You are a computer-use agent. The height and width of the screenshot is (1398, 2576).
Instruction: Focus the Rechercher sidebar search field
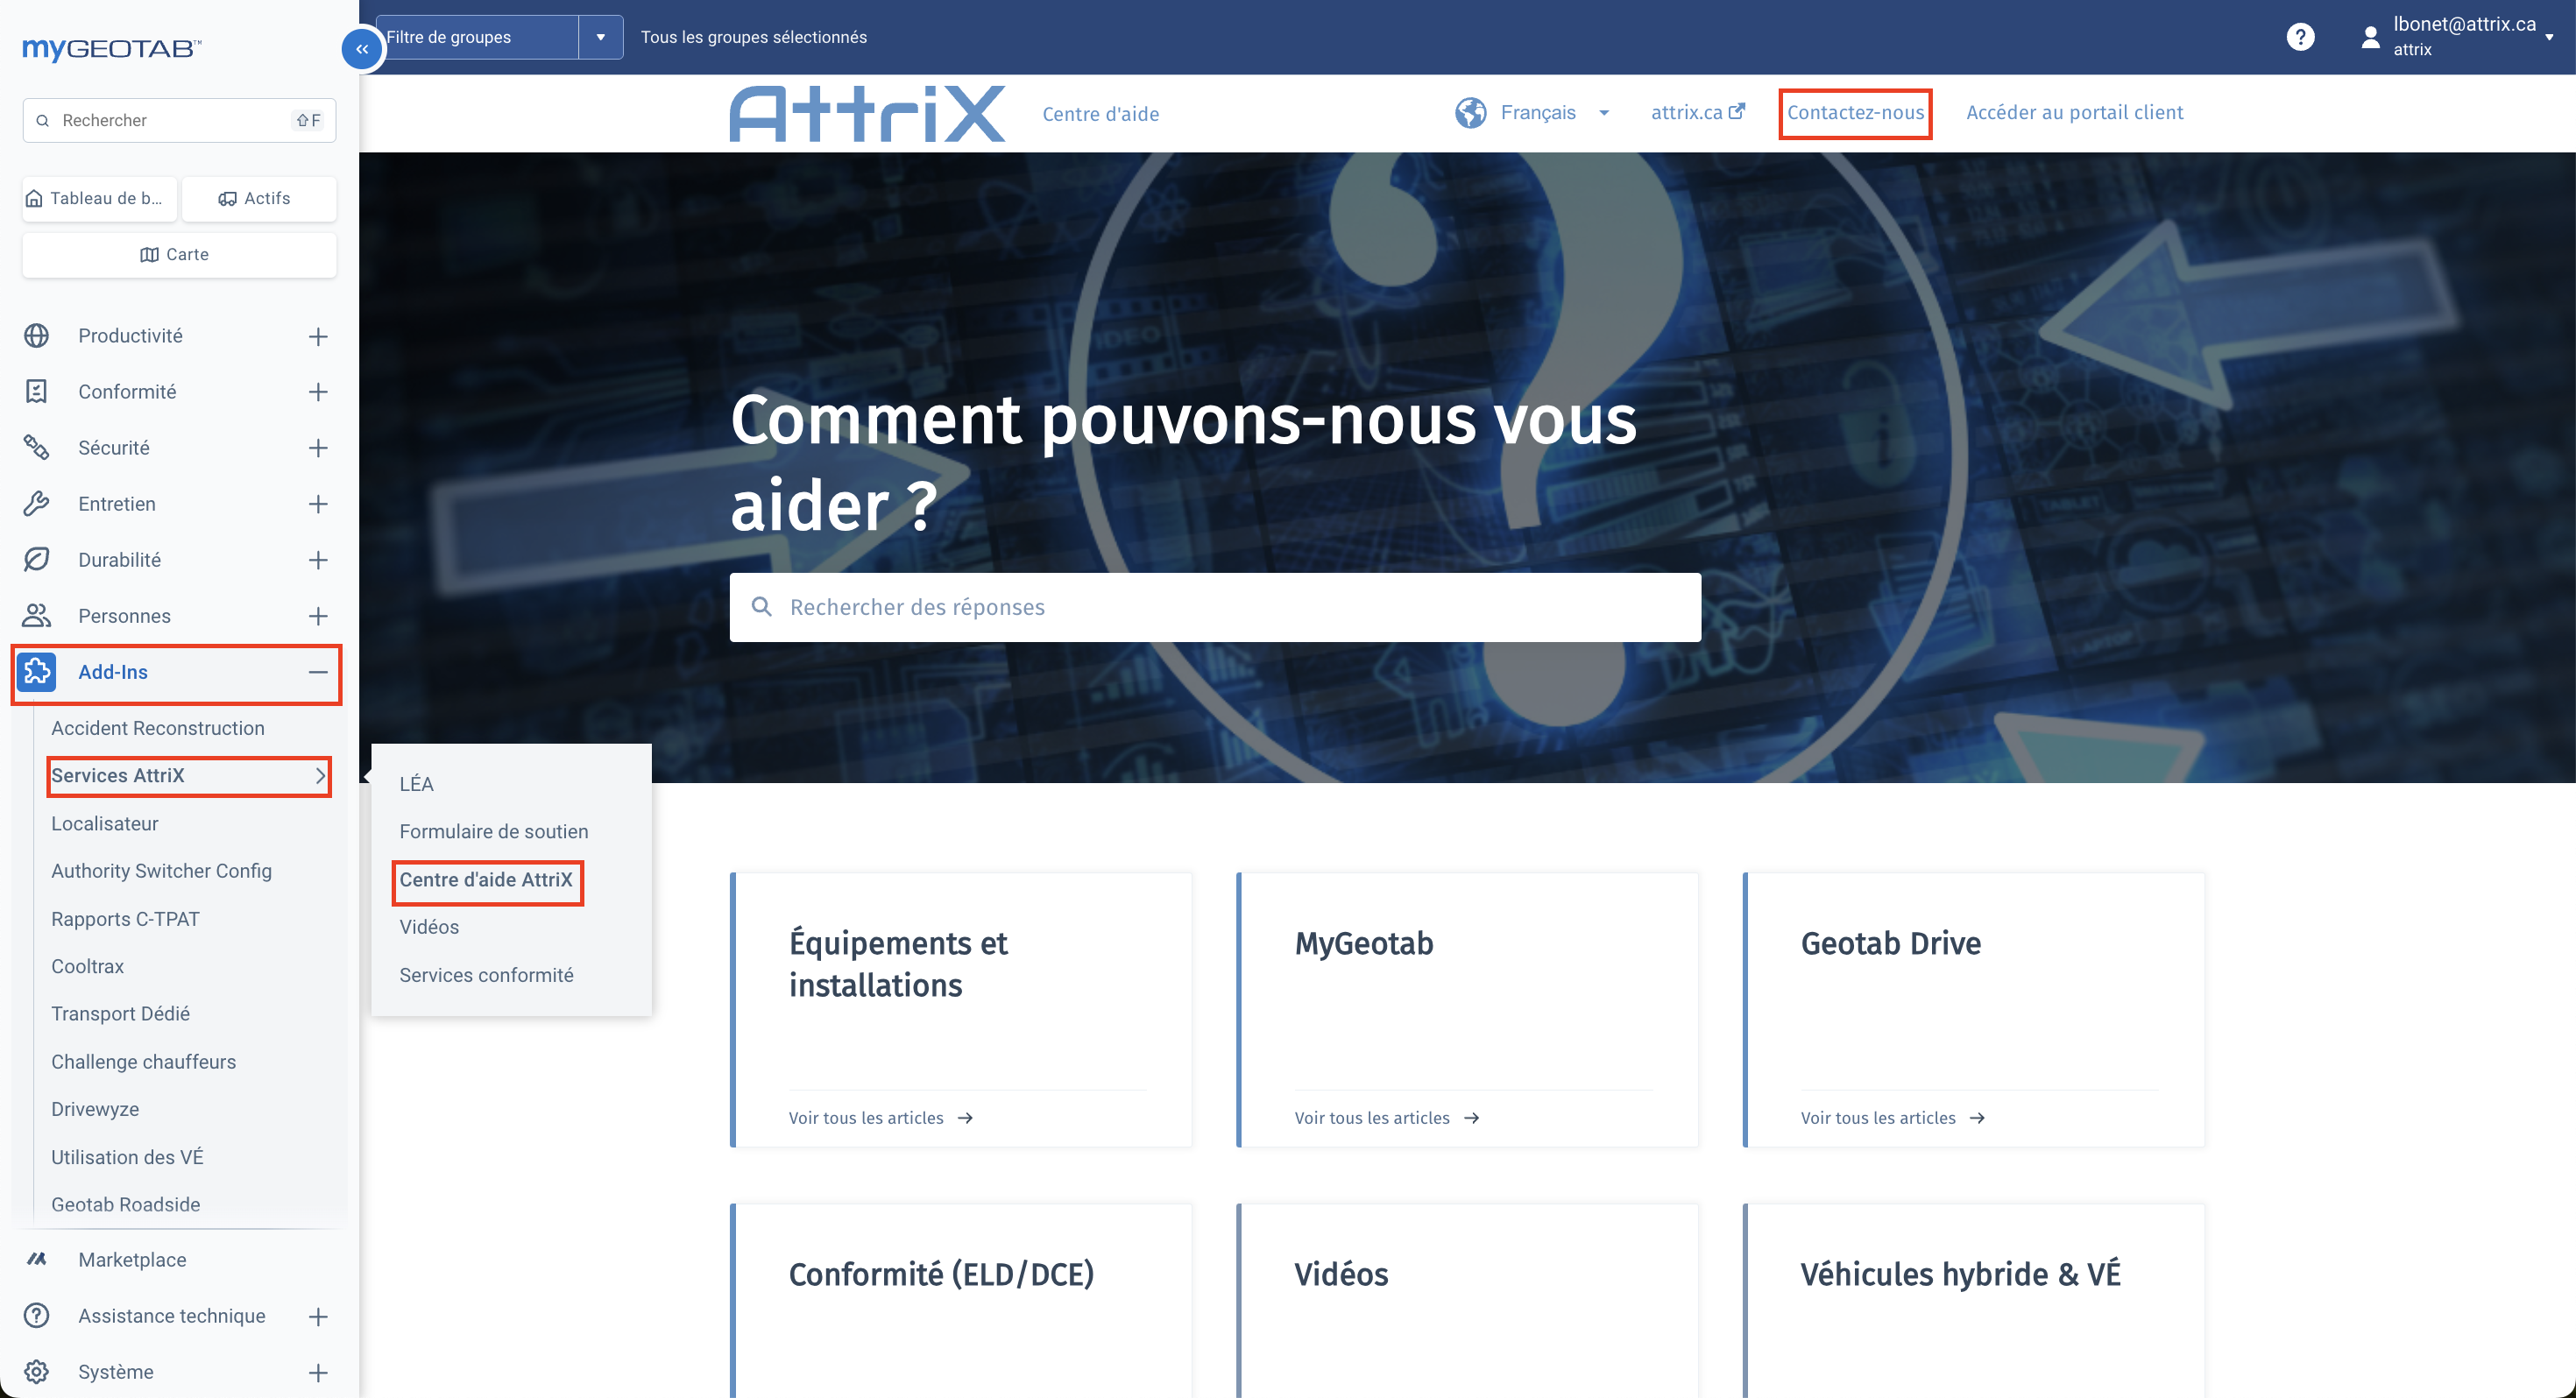pyautogui.click(x=179, y=120)
